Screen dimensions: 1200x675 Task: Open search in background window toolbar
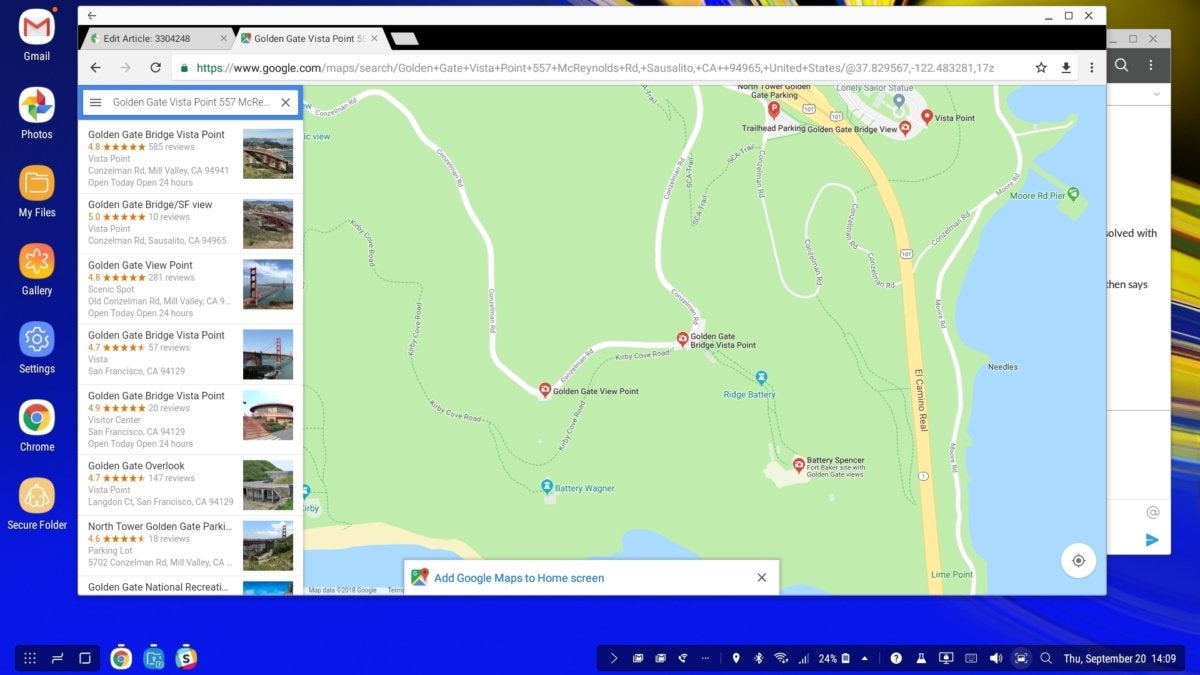tap(1122, 65)
